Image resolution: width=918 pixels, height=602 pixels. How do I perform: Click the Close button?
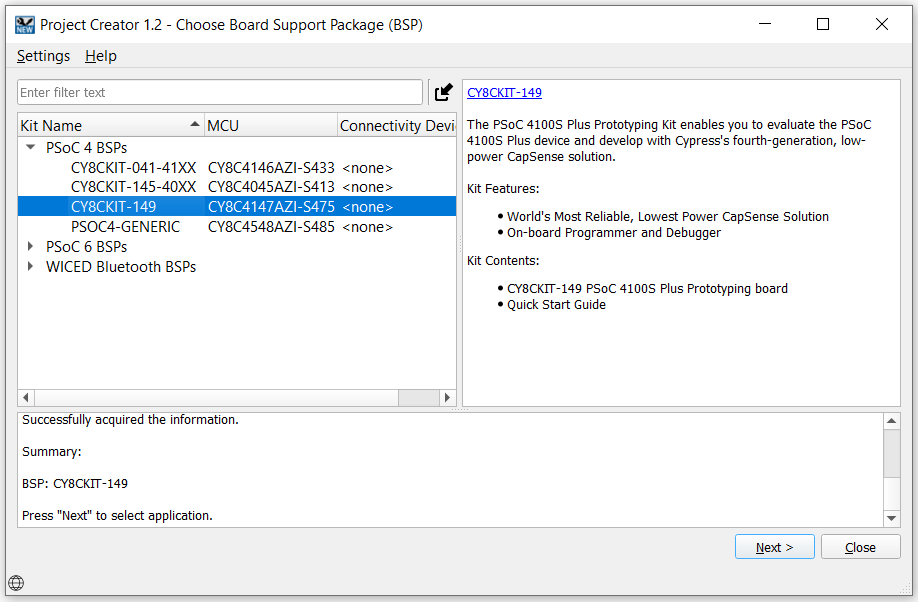click(860, 547)
